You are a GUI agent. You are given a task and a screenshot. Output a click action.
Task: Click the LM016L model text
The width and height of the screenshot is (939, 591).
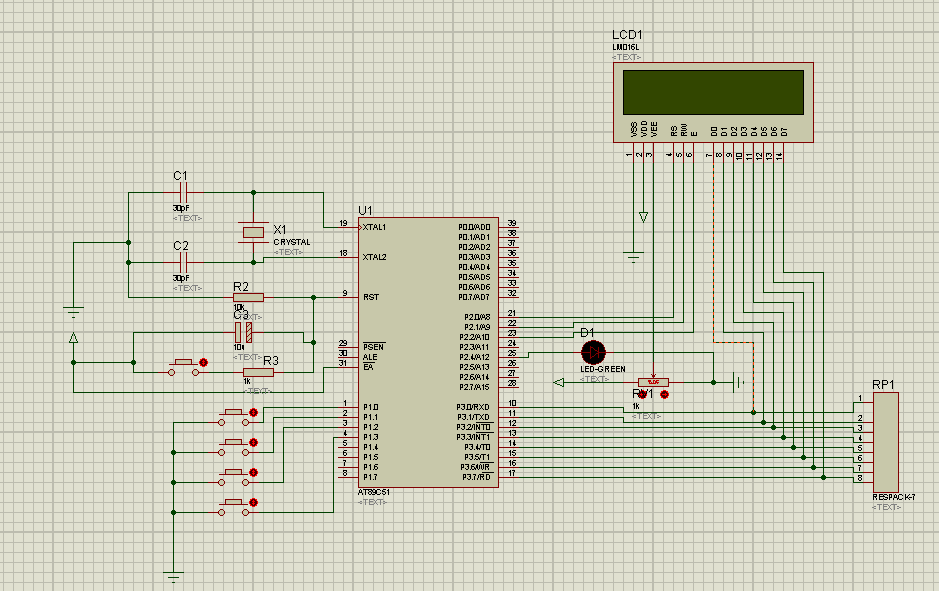click(625, 47)
